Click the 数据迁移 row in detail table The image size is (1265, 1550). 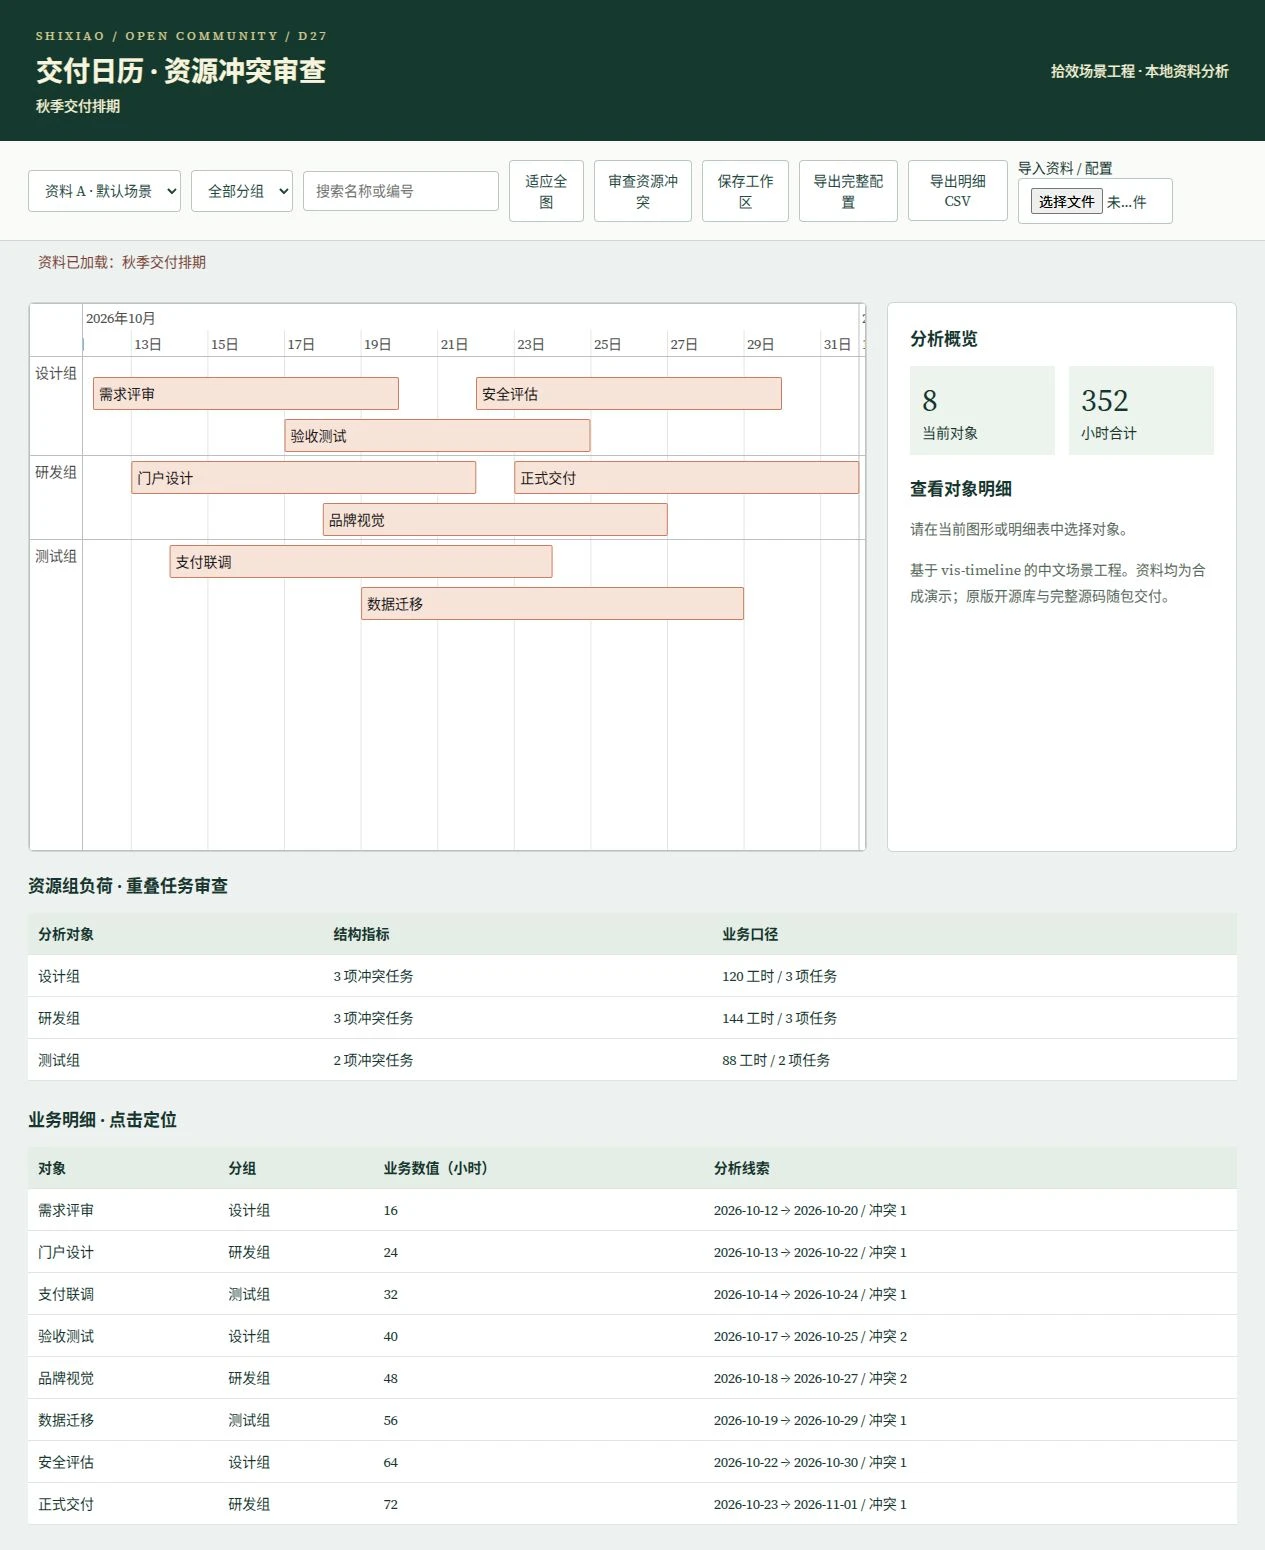(632, 1420)
